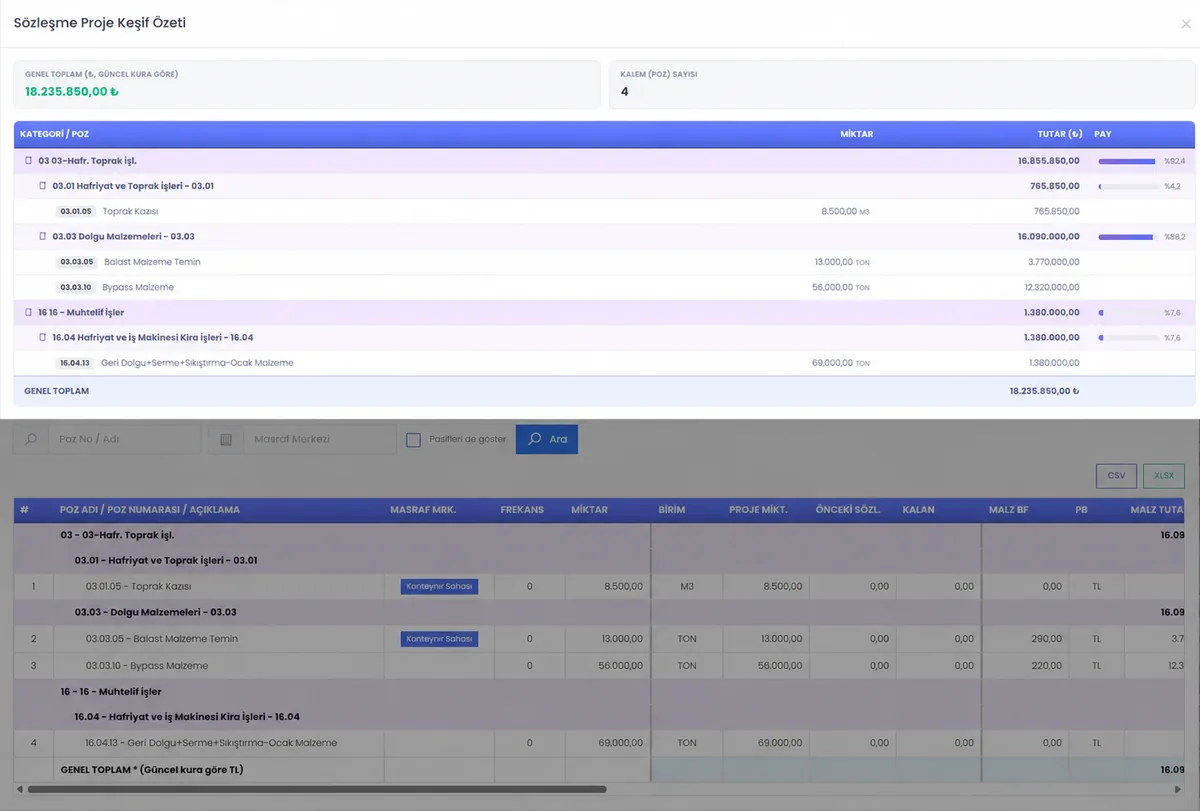Collapse the 03.01 Hafriyat ve Toprak İşleri group
The width and height of the screenshot is (1200, 811).
43,186
